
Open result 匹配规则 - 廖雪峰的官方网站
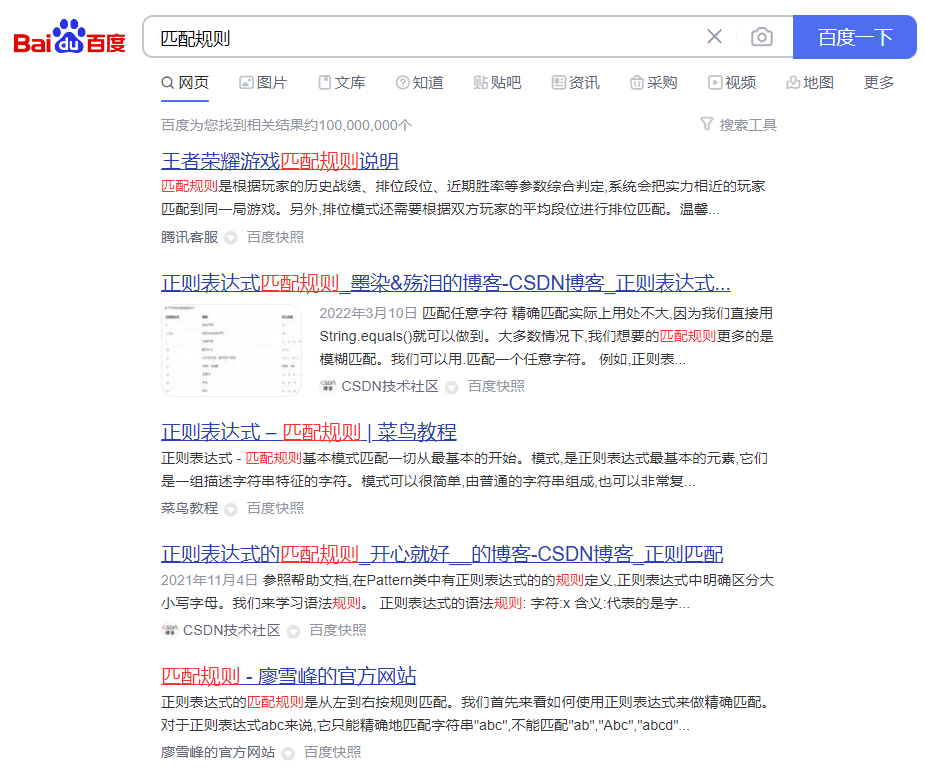(x=289, y=676)
